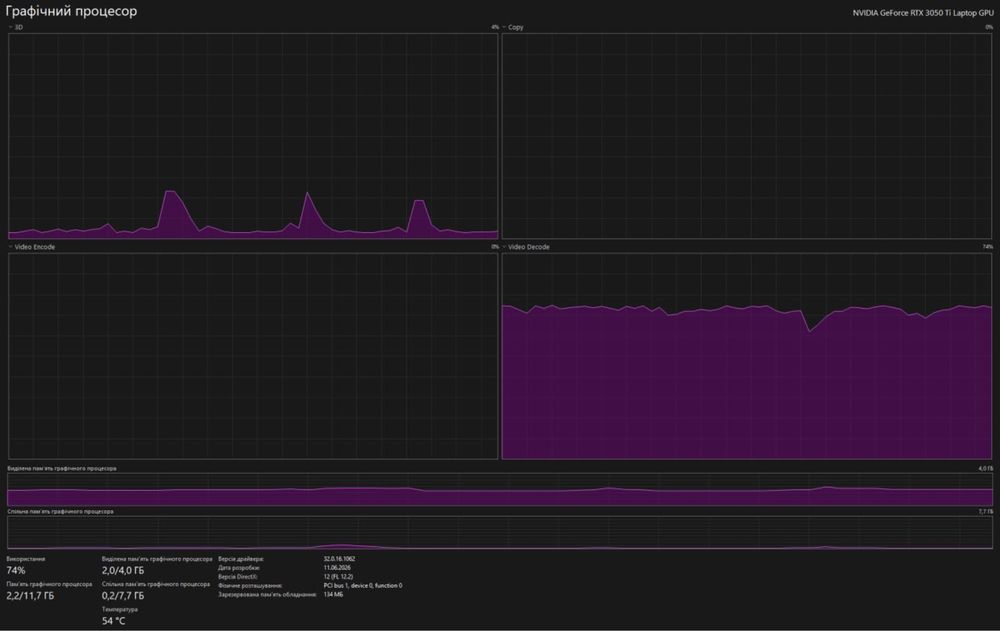Click the 54 °C temperature value
Viewport: 1000px width, 631px height.
114,621
